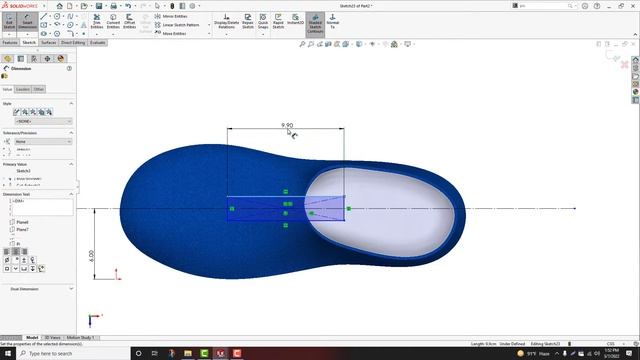Image resolution: width=640 pixels, height=360 pixels.
Task: Click the Windows Start button
Action: [8, 353]
